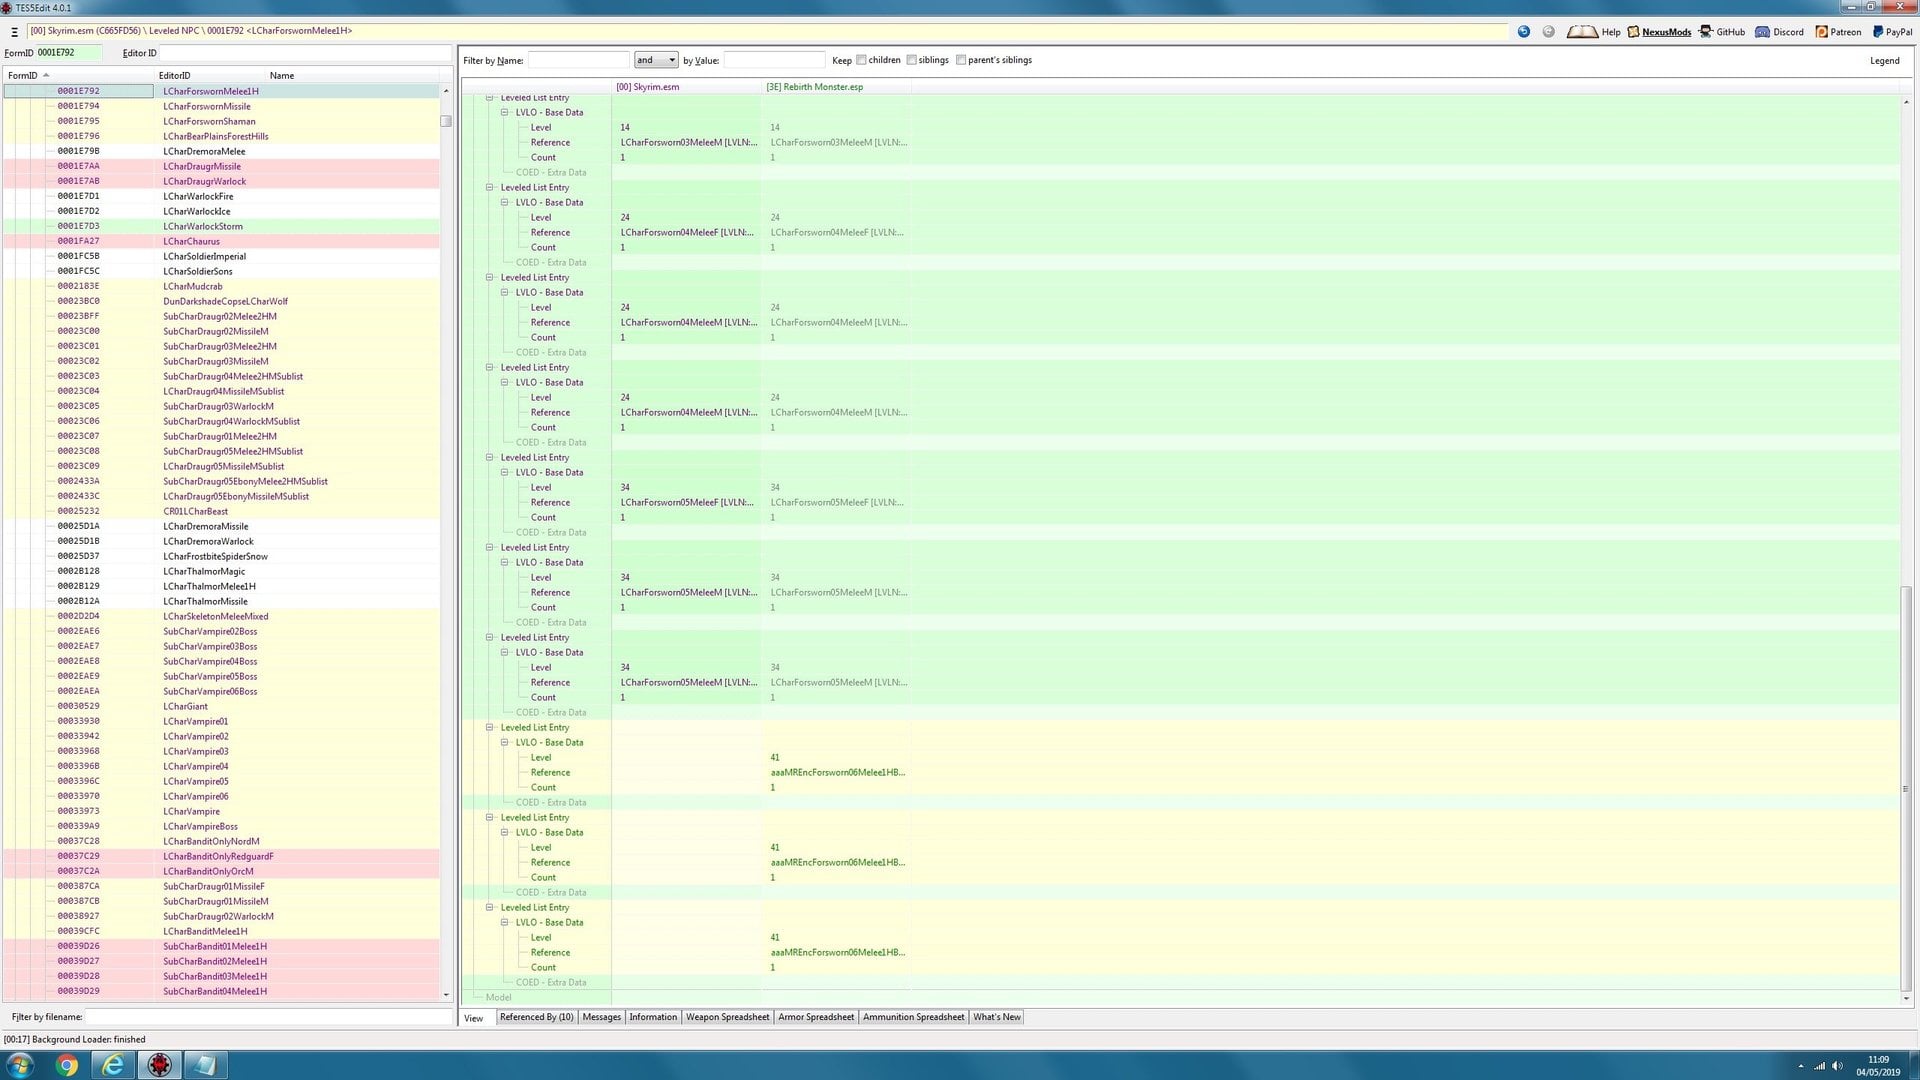Click the EditorID column header
Viewport: 1920px width, 1080px height.
tap(210, 75)
